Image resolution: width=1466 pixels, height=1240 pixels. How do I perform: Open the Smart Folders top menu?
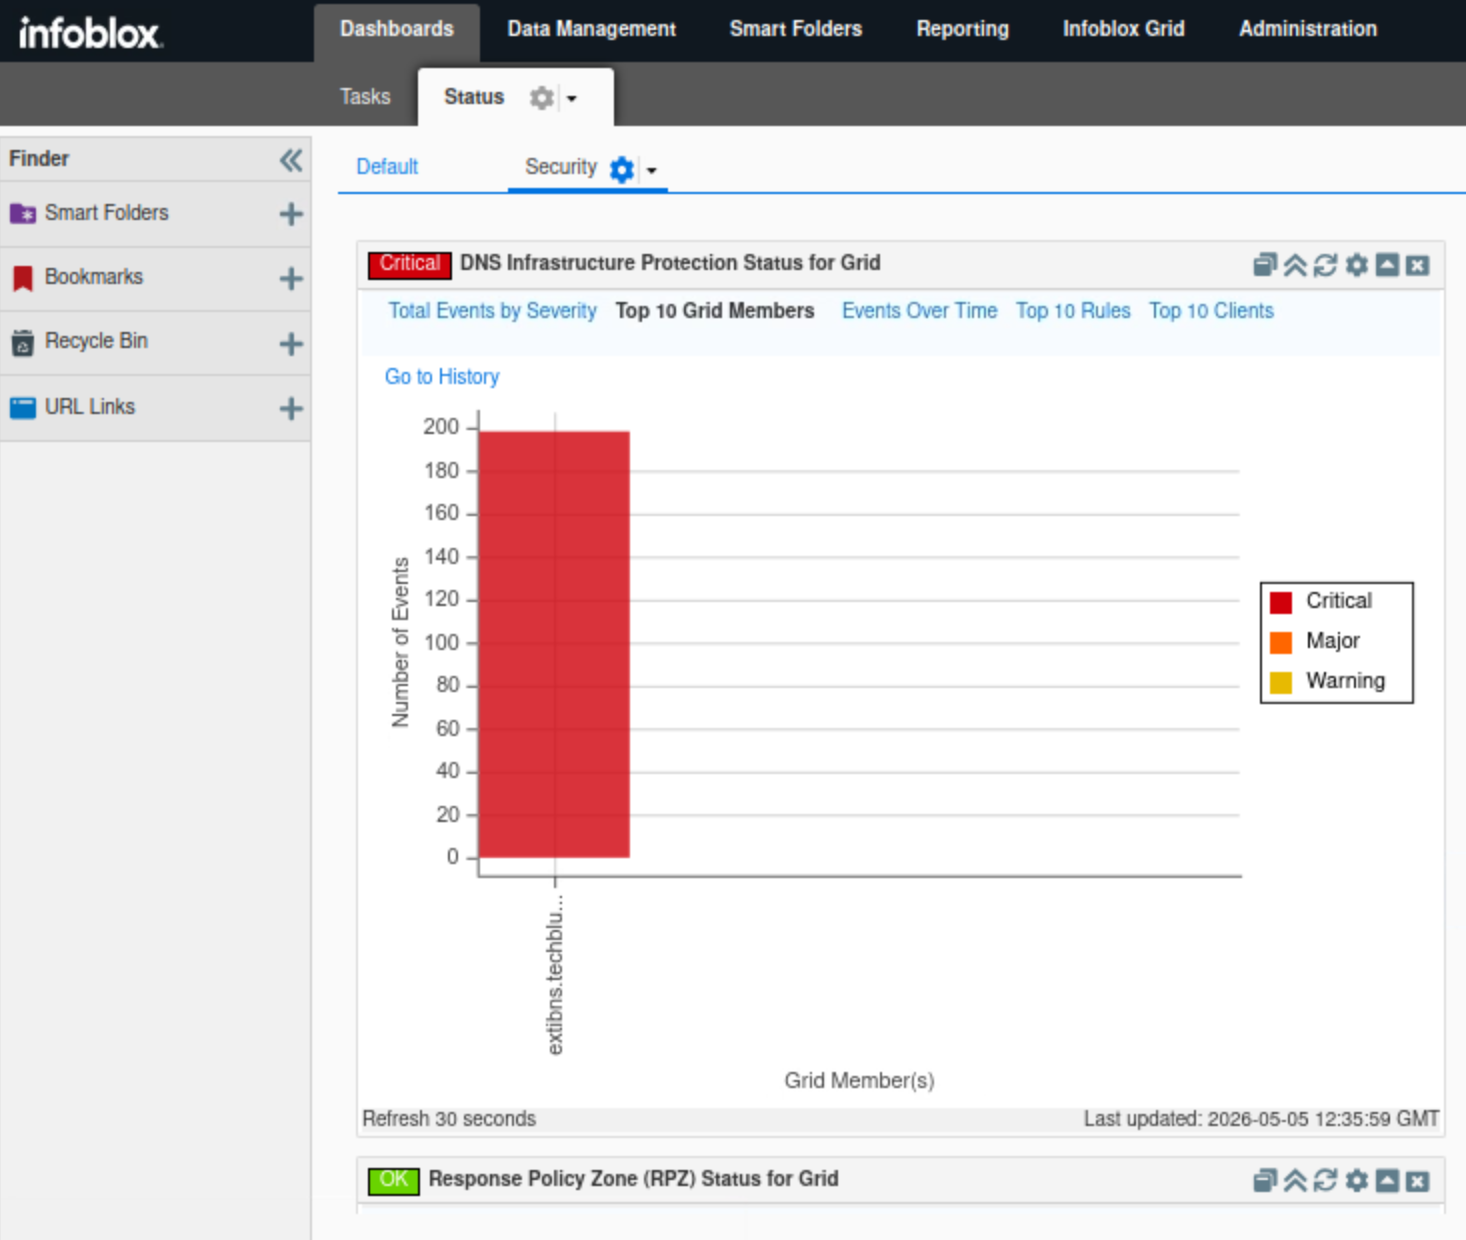(795, 29)
